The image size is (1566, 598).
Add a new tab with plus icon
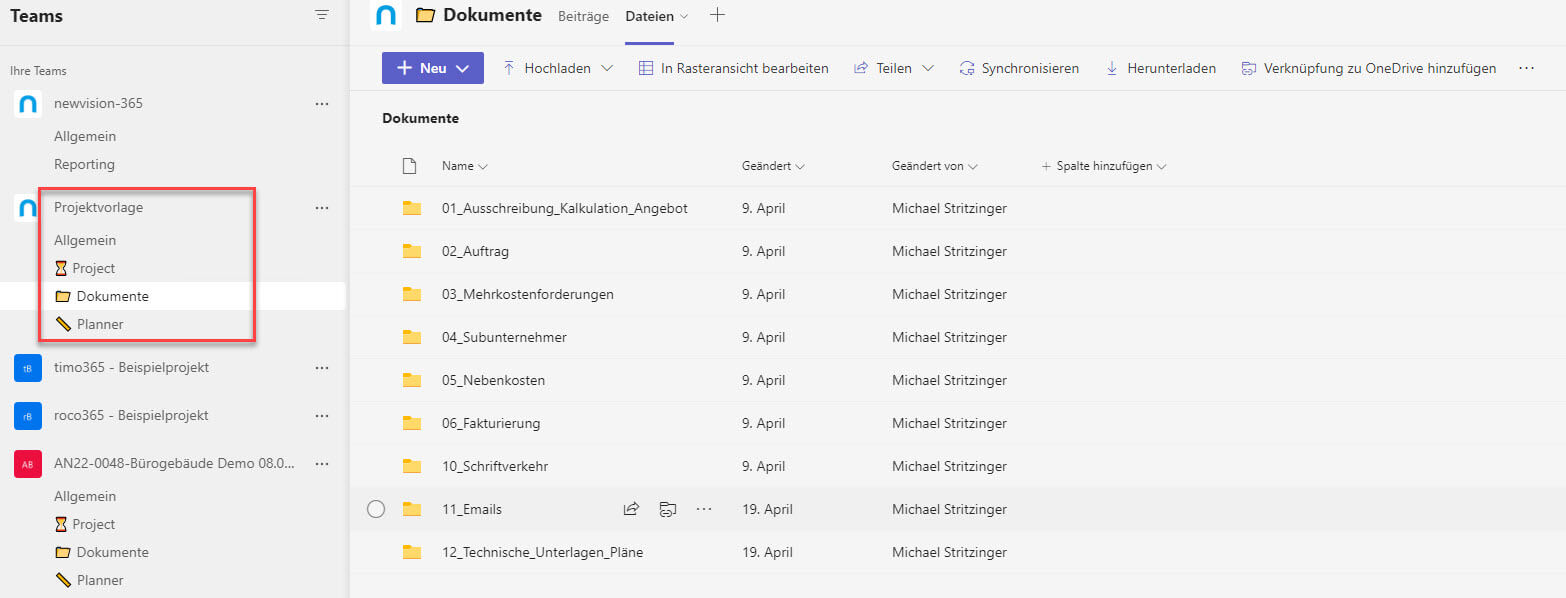pos(717,15)
